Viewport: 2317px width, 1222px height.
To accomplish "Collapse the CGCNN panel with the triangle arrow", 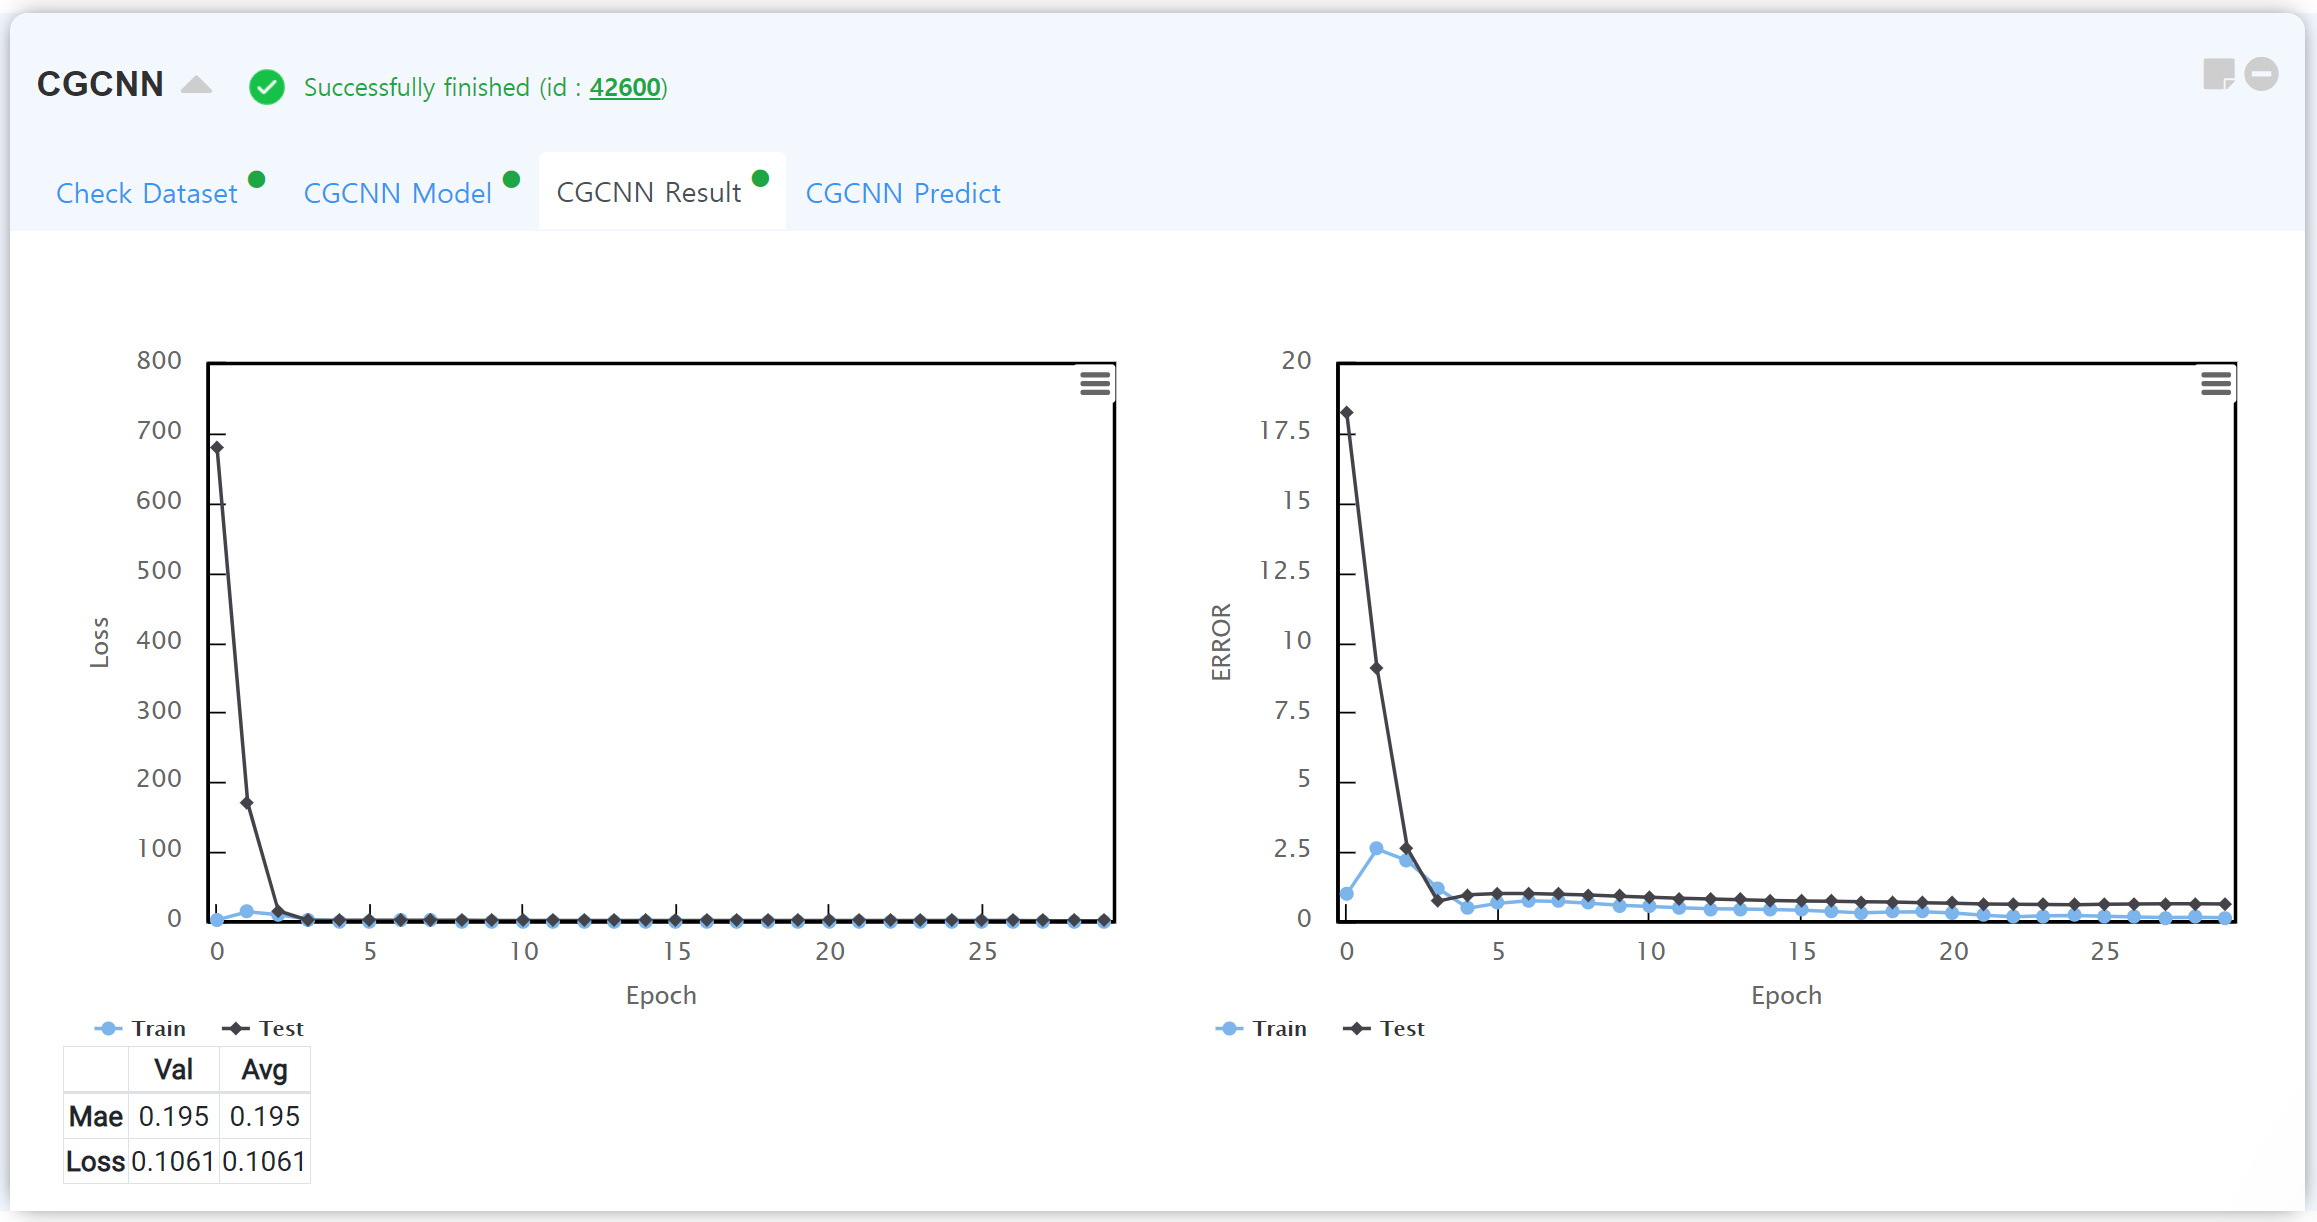I will (x=197, y=85).
